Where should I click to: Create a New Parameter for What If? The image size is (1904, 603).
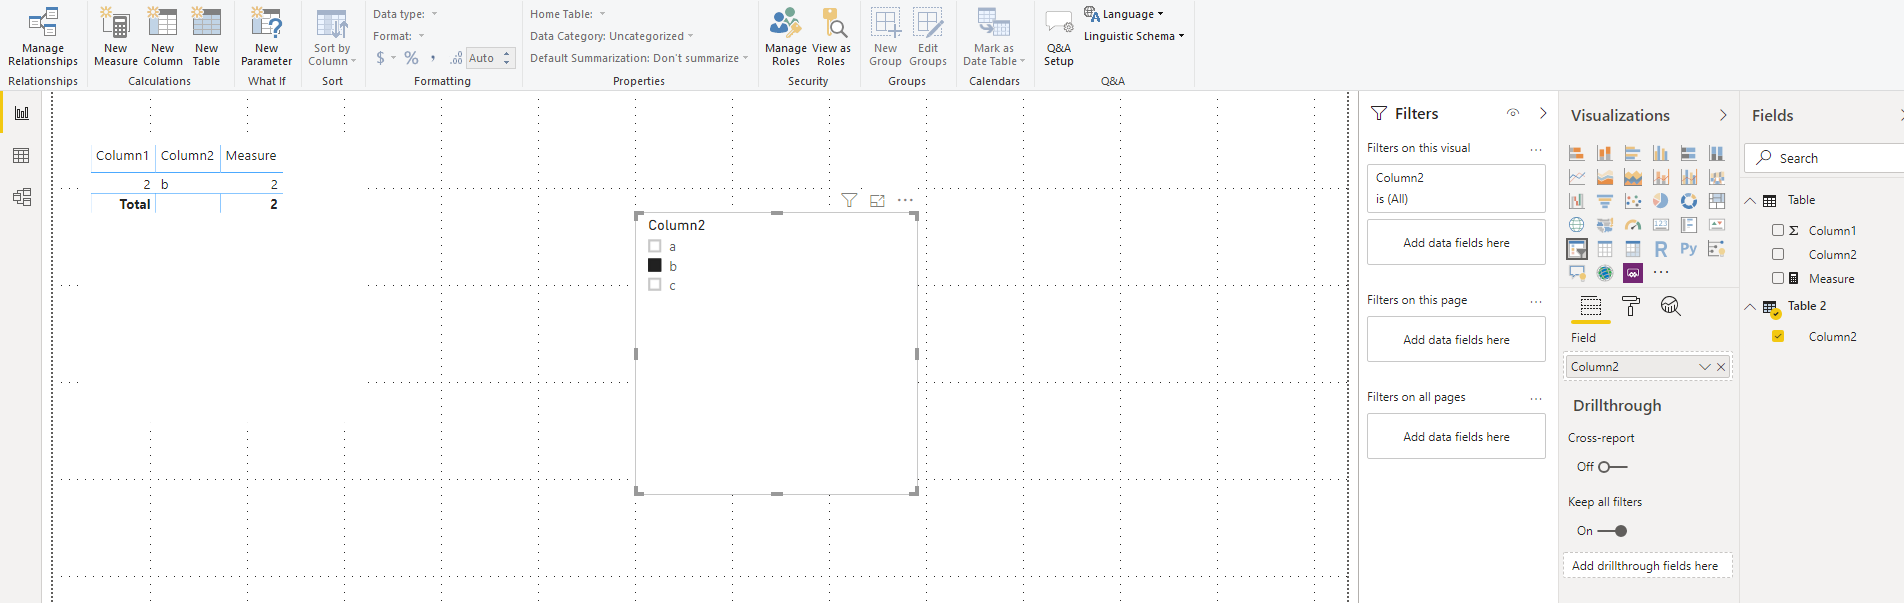click(x=267, y=37)
